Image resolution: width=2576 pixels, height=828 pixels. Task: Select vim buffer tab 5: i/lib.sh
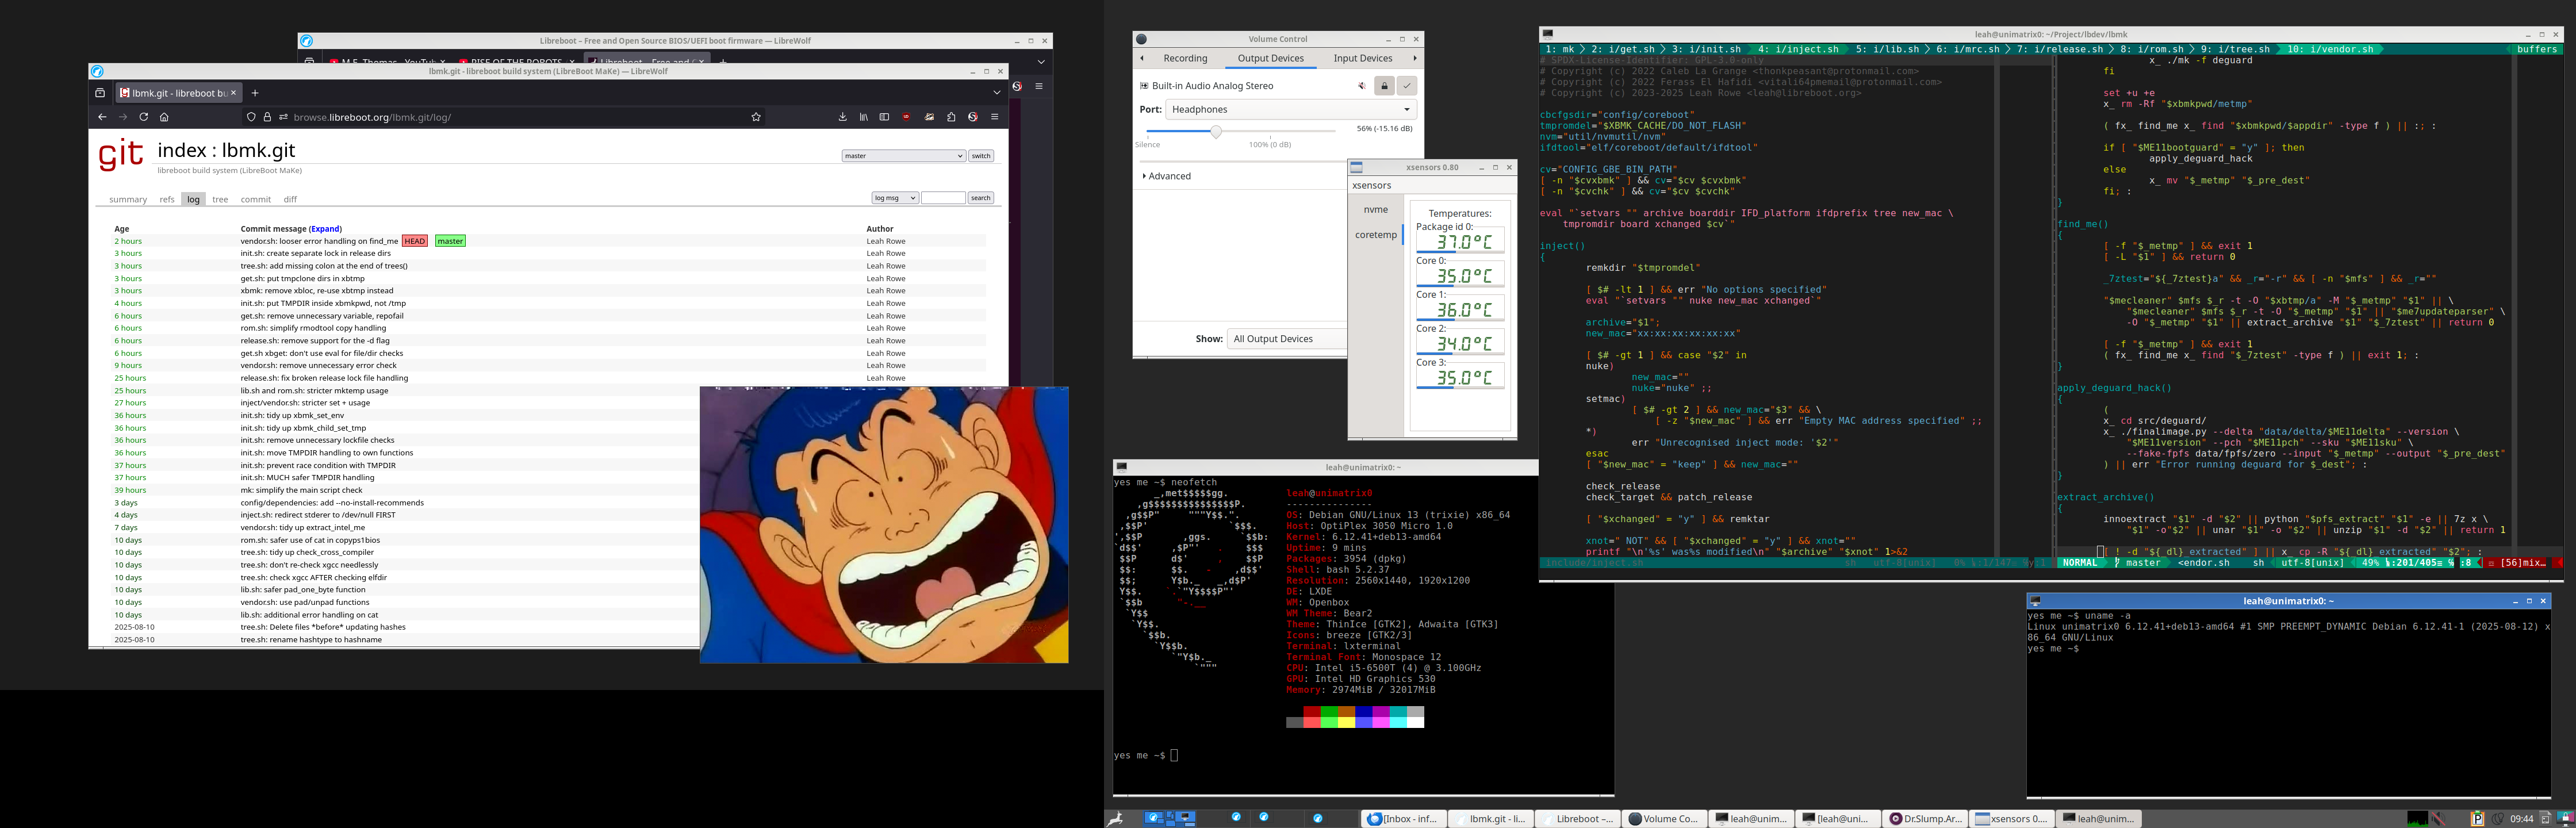(1887, 49)
